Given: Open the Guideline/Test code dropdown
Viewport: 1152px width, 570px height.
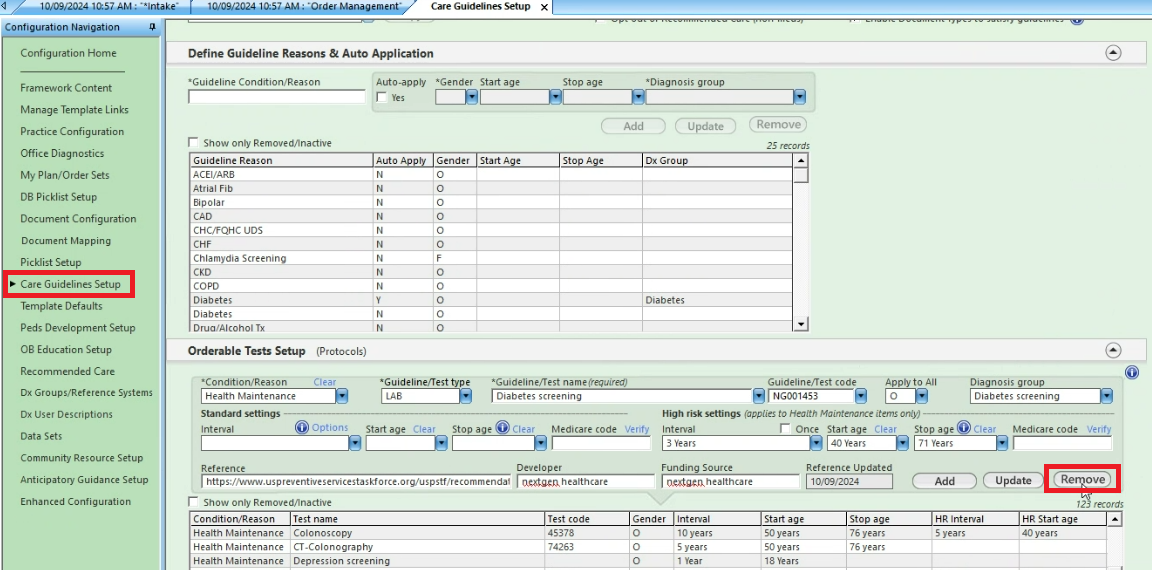Looking at the screenshot, I should (x=861, y=396).
